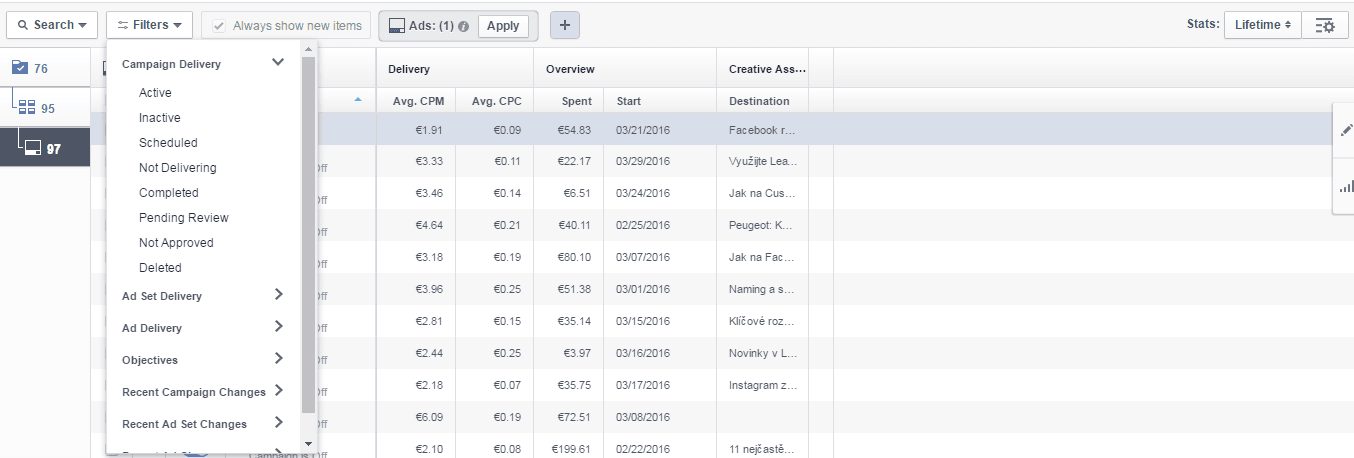Toggle the Always show new items checkbox
This screenshot has height=458, width=1354.
[x=219, y=25]
